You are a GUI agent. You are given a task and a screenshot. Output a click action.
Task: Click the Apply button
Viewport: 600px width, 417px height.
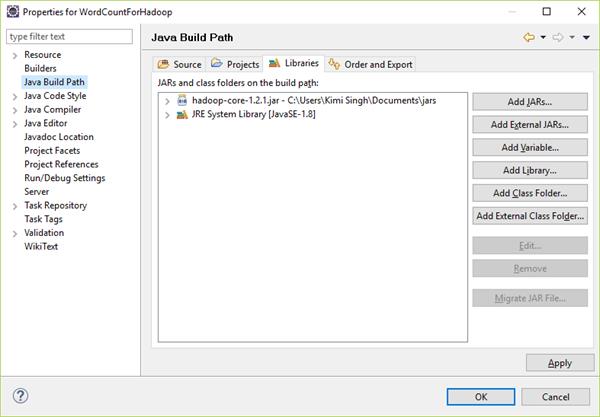(559, 363)
